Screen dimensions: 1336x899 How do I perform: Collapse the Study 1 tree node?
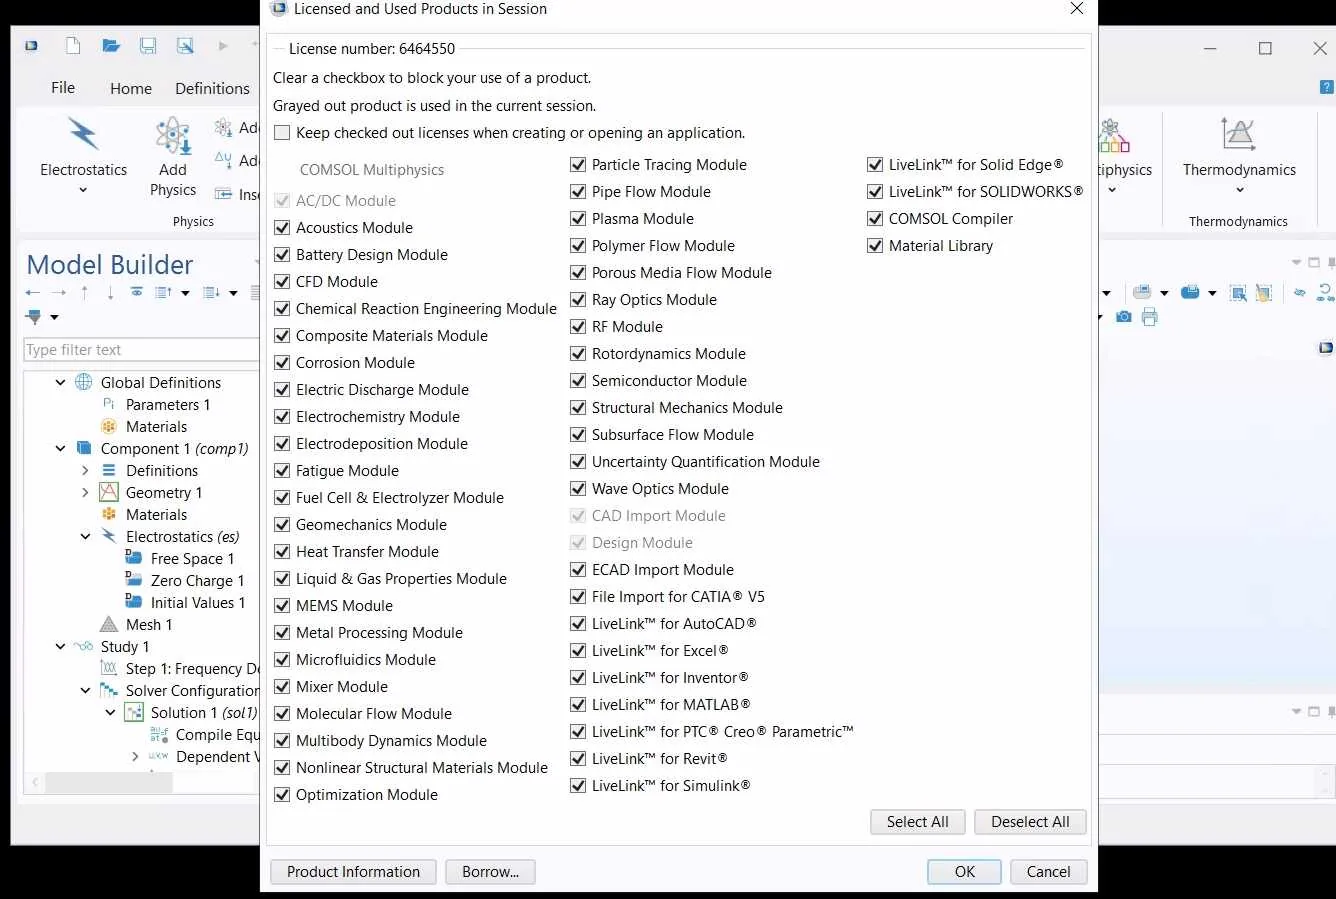(60, 646)
